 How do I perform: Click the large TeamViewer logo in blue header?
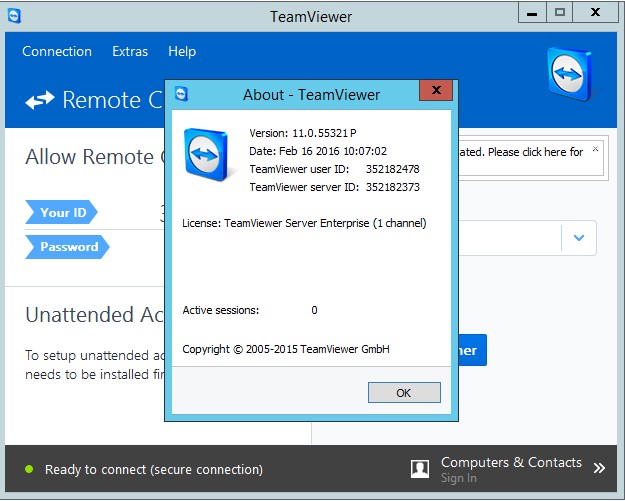(x=569, y=74)
